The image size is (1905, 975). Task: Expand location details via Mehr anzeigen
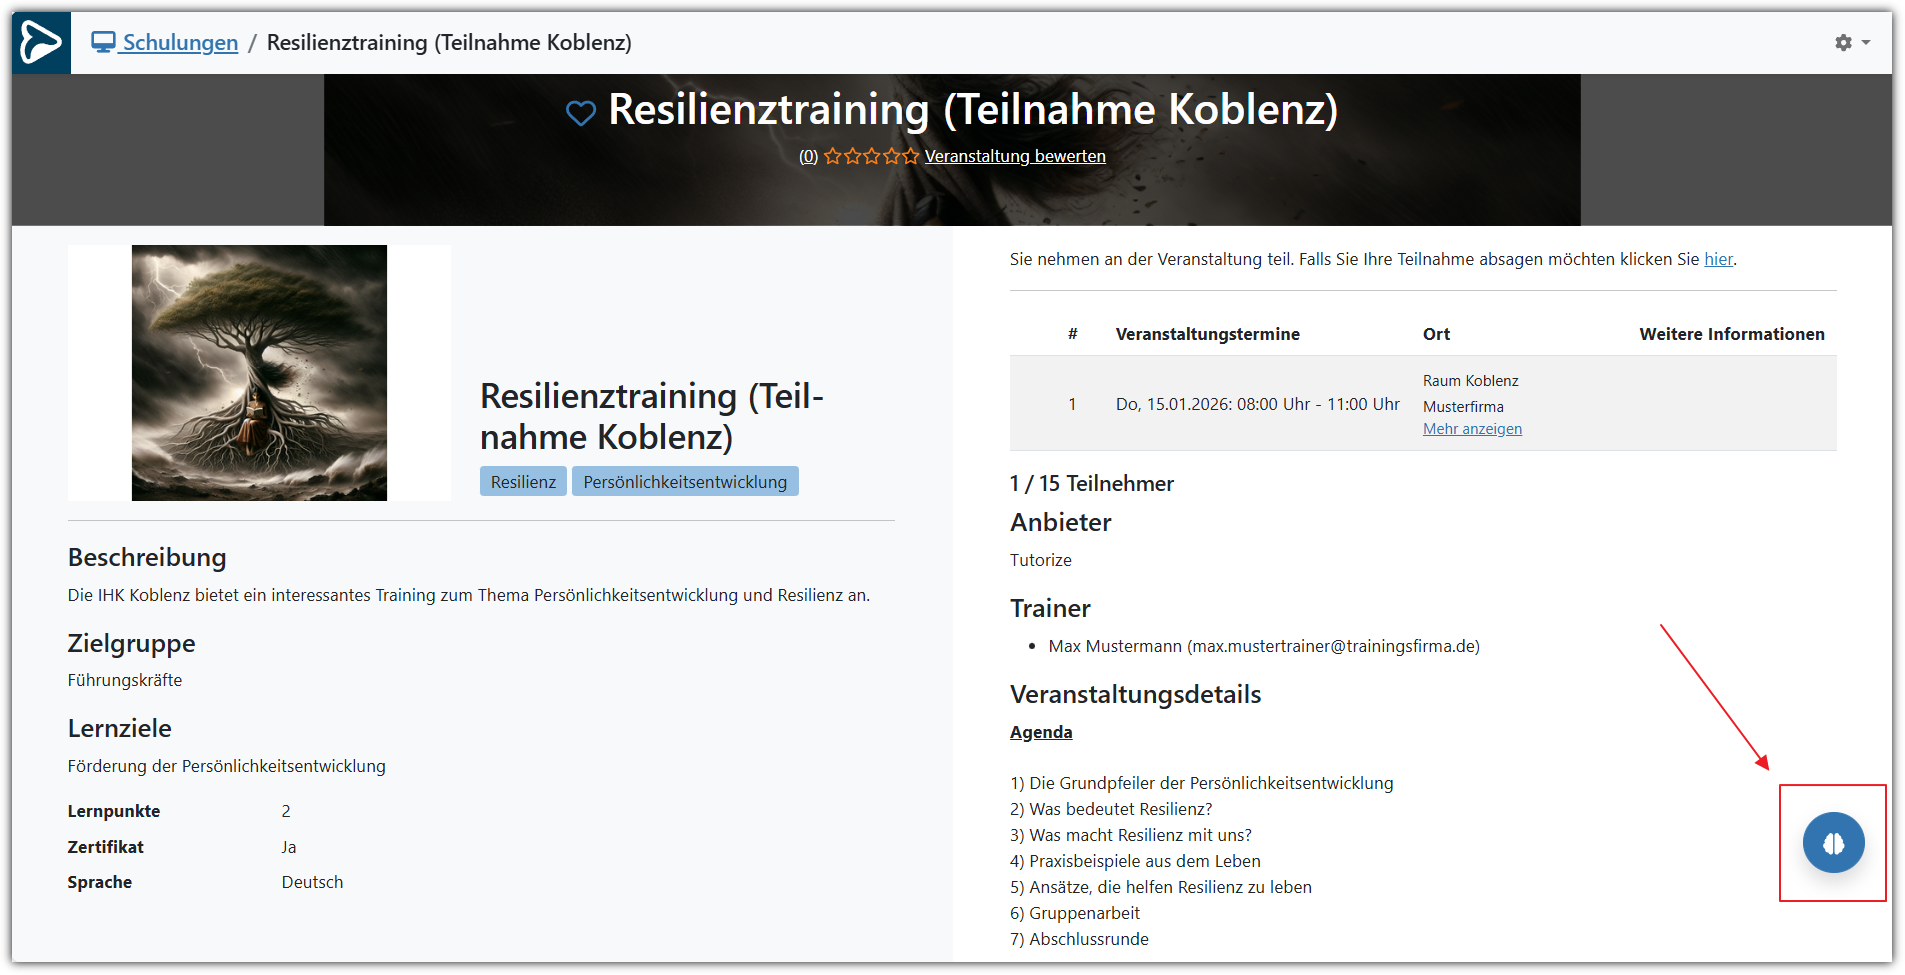pyautogui.click(x=1472, y=429)
